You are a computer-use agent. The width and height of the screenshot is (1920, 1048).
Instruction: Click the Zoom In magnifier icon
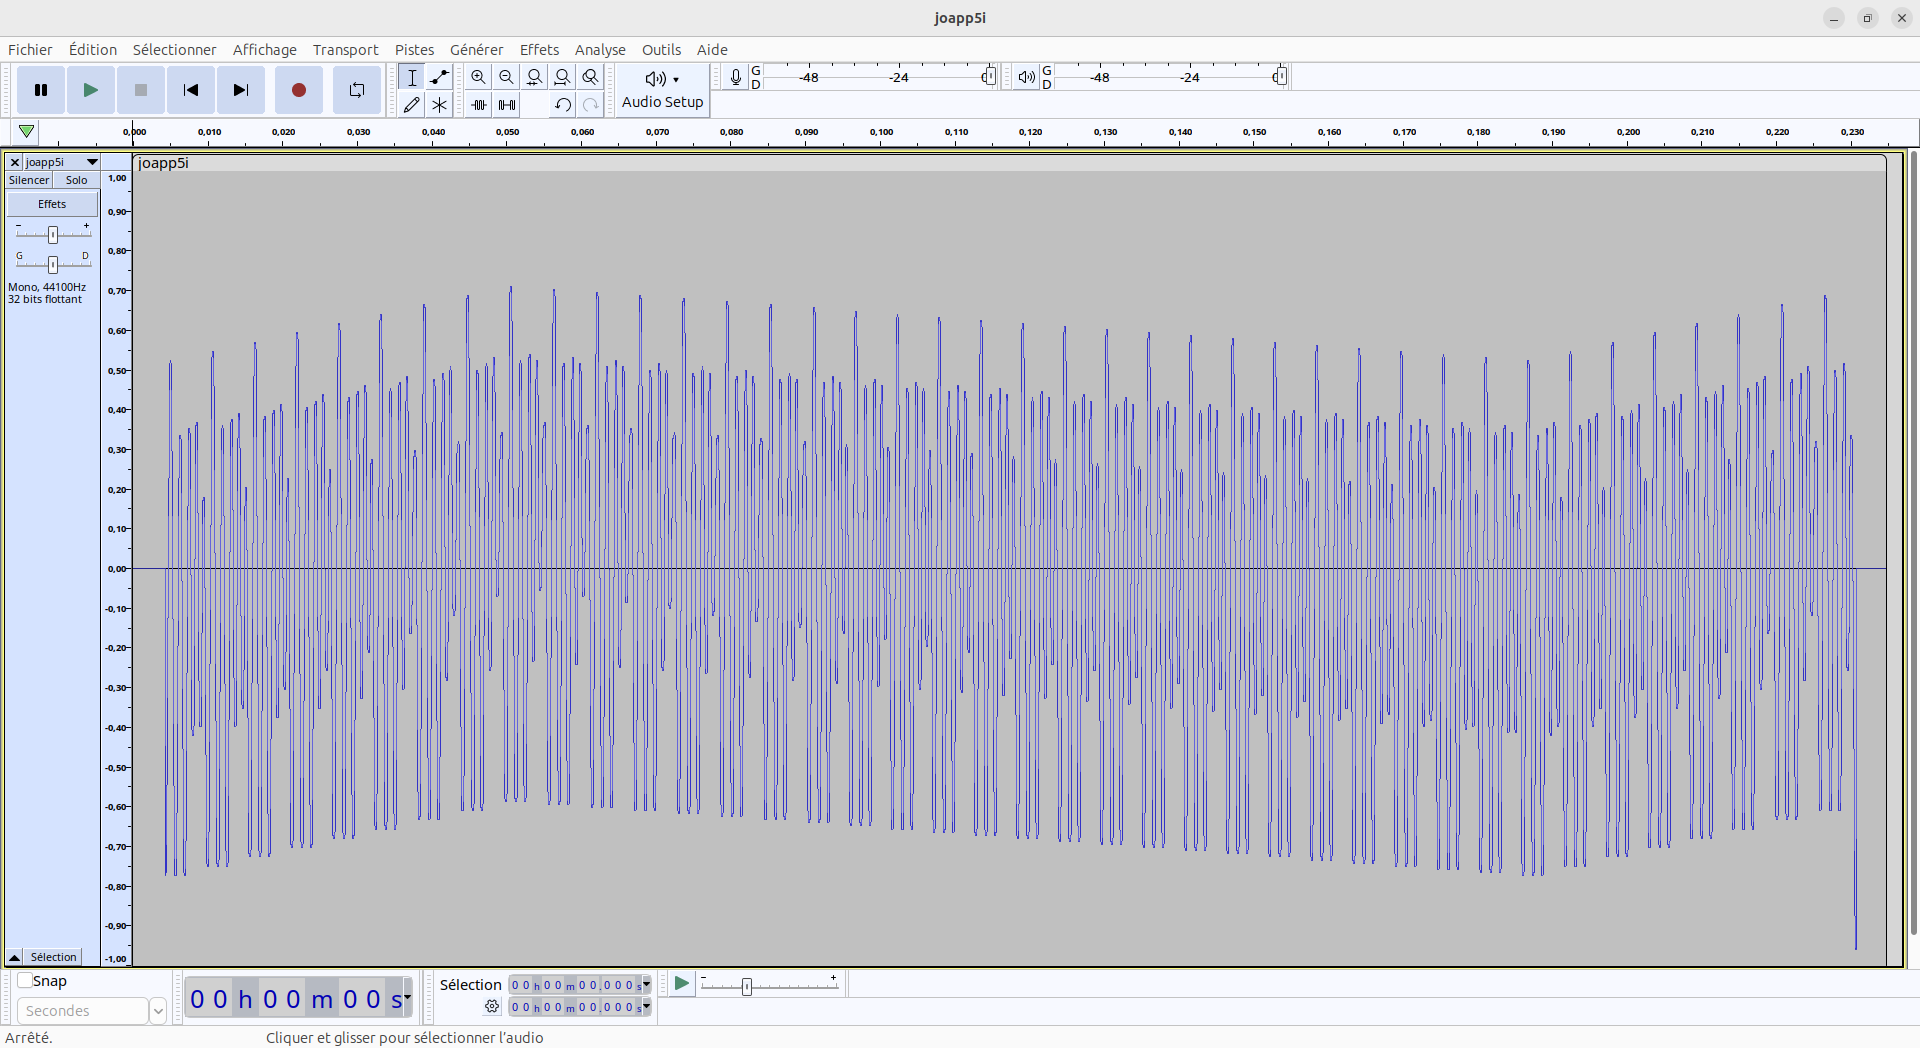coord(479,77)
